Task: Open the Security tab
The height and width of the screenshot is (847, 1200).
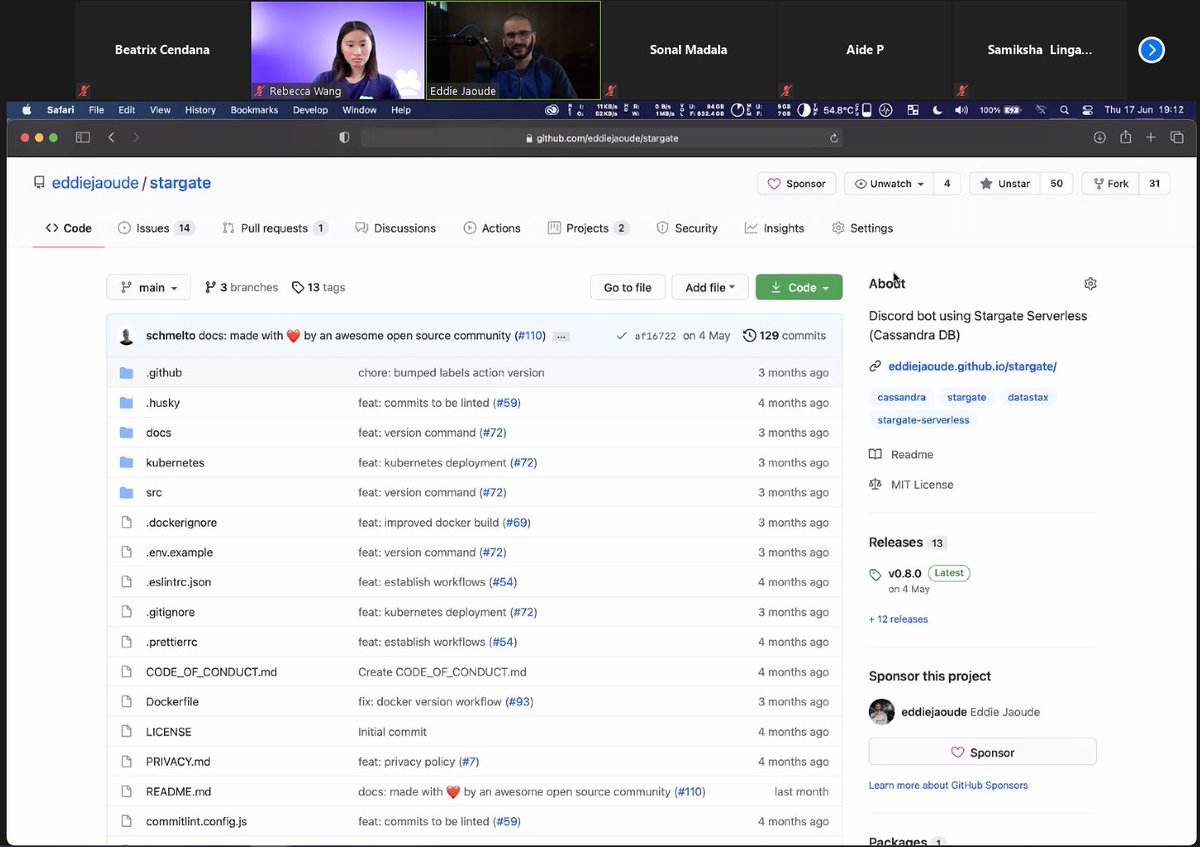Action: click(687, 228)
